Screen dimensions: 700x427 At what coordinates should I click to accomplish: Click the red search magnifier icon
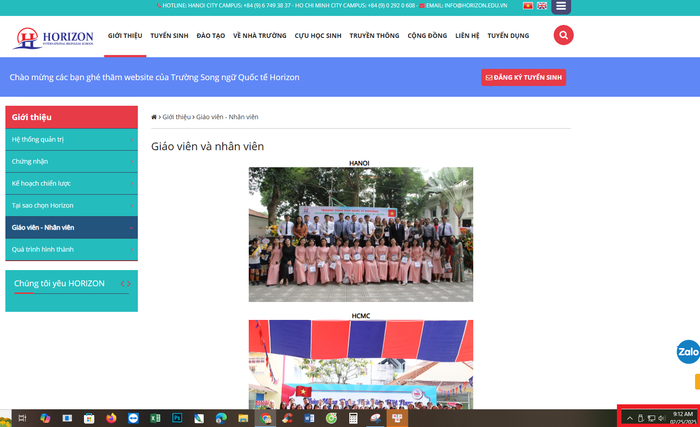pos(563,35)
